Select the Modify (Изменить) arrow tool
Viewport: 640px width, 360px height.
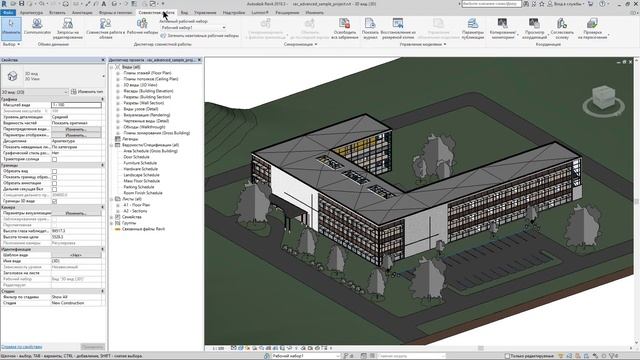coord(11,28)
